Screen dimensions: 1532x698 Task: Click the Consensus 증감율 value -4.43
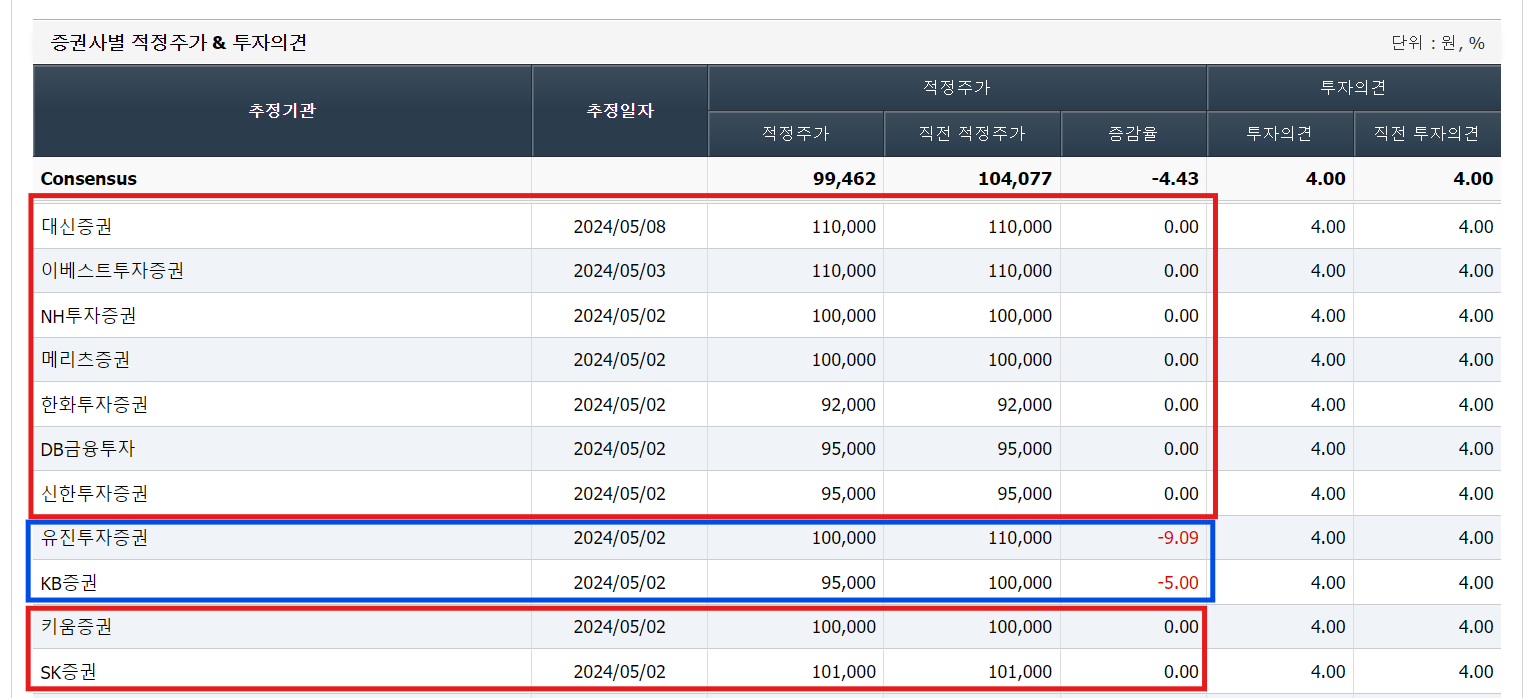click(1173, 179)
